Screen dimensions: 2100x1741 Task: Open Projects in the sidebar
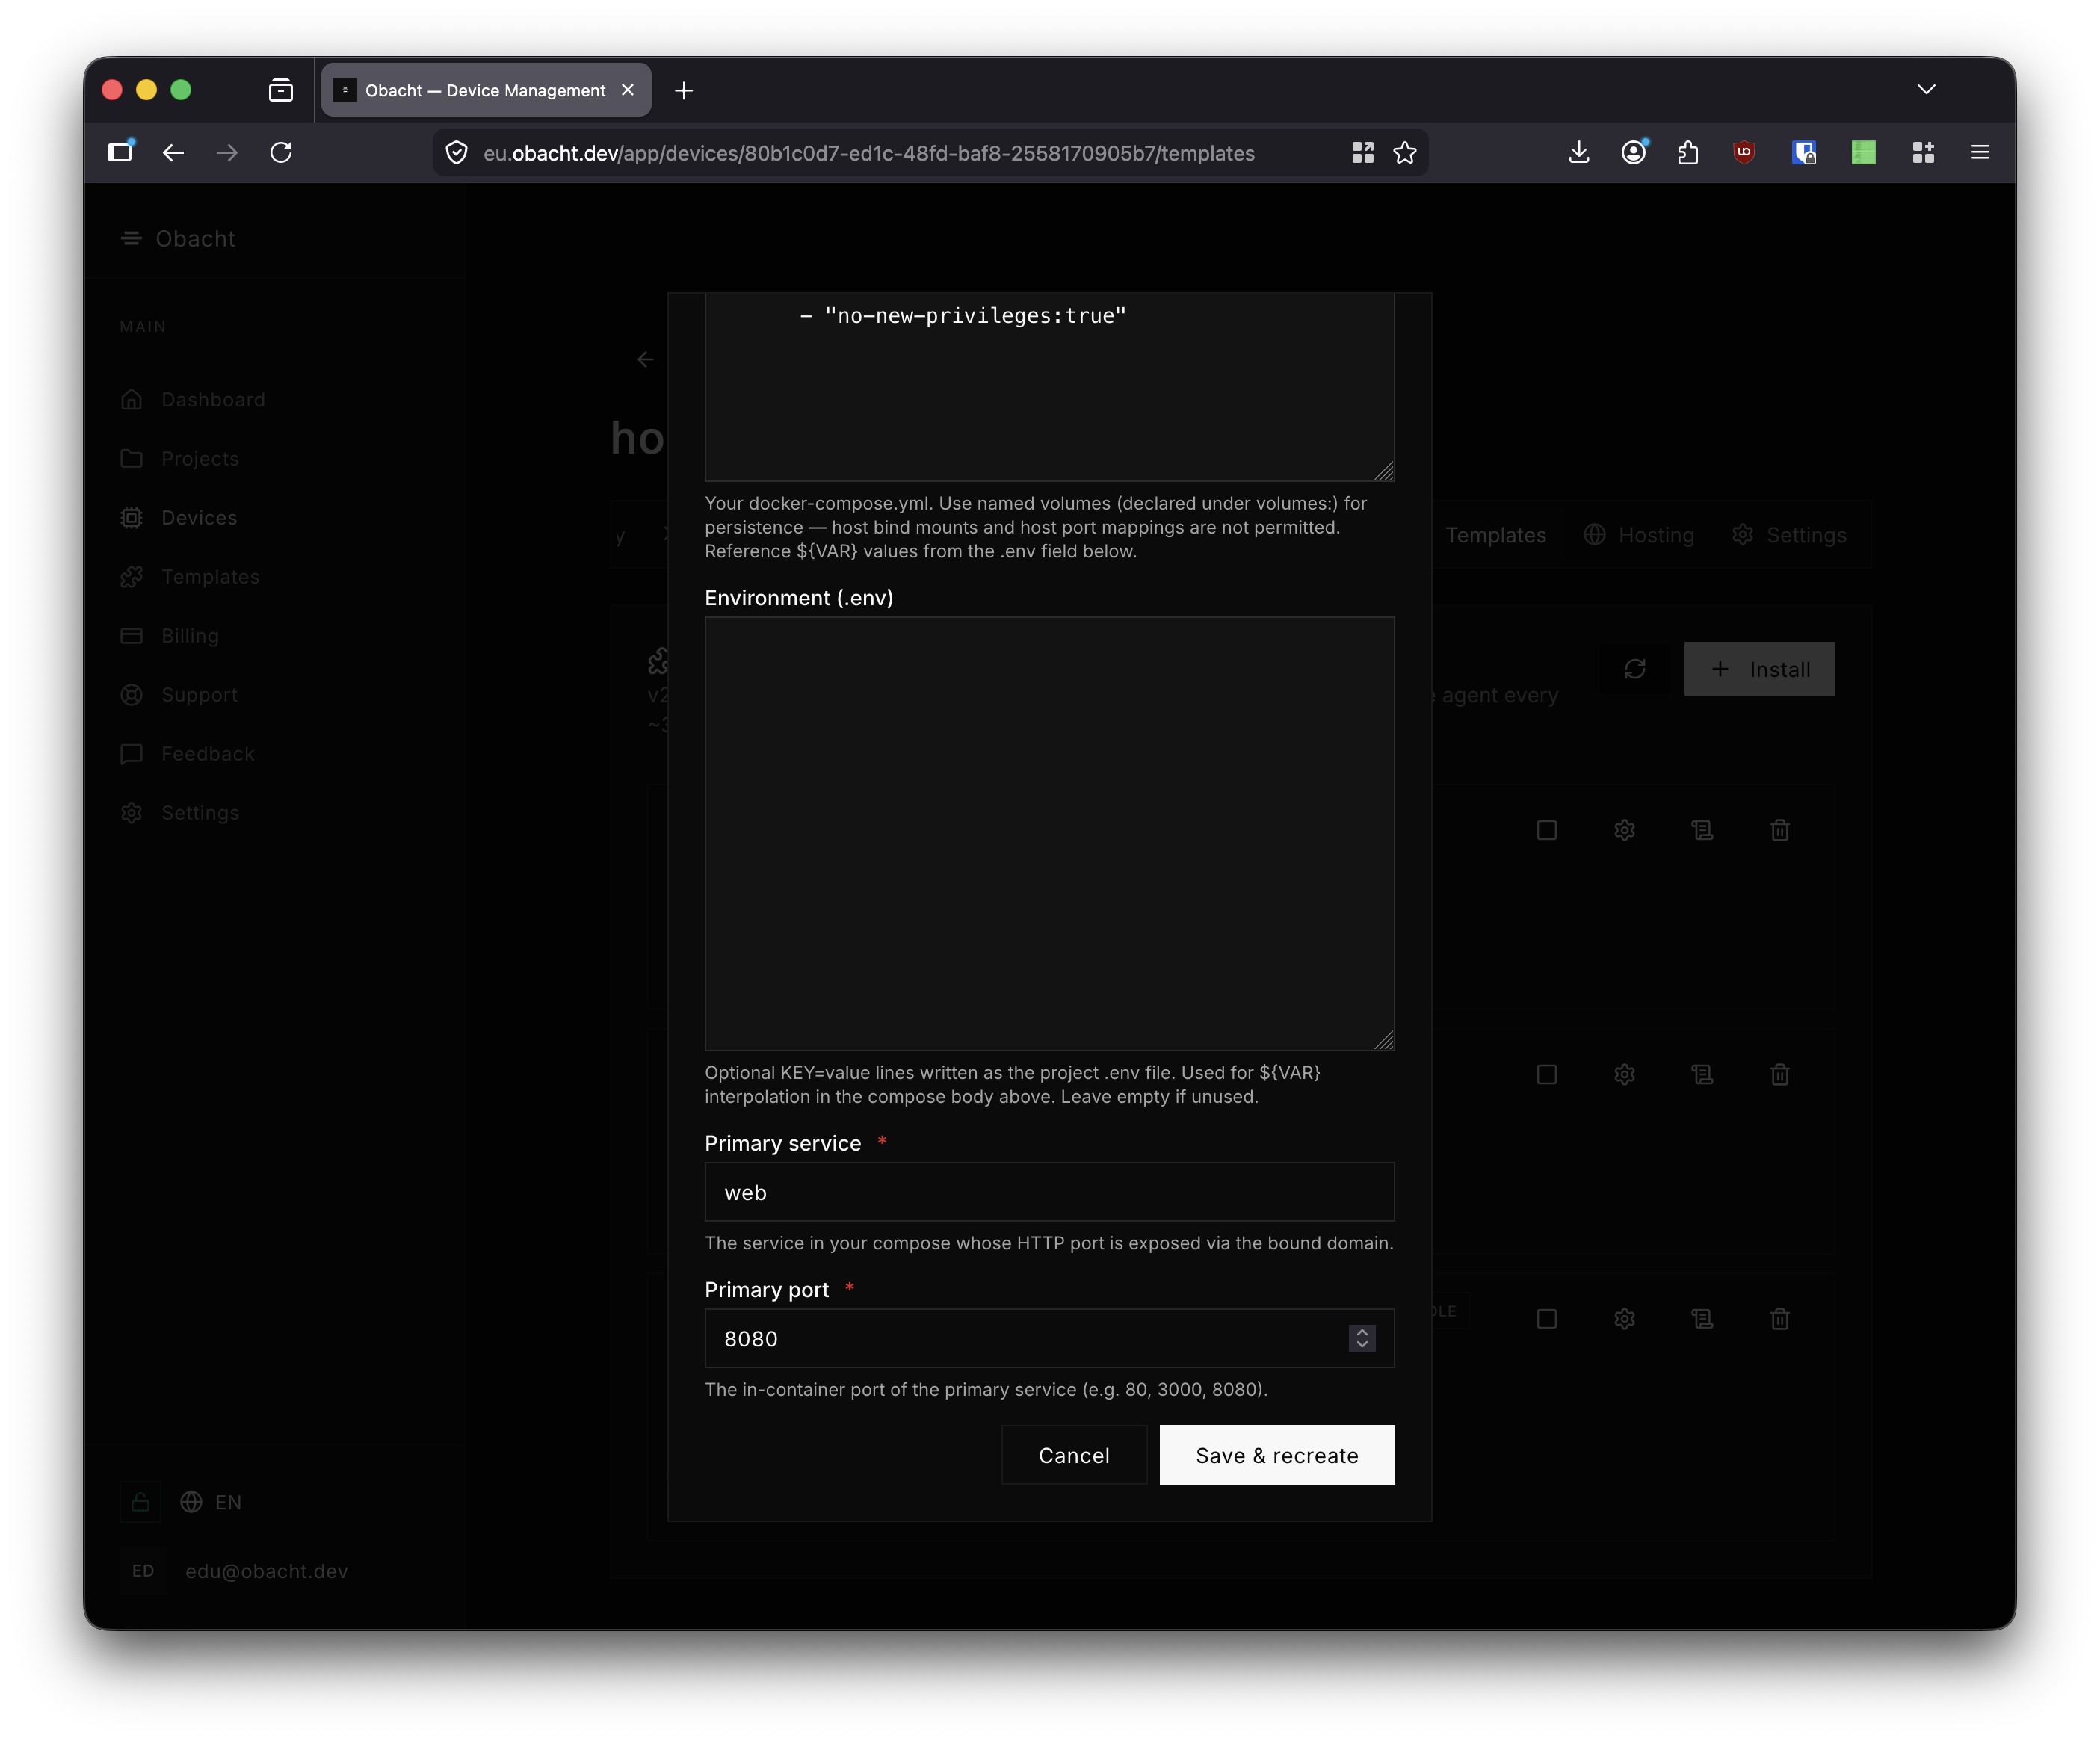(180, 458)
